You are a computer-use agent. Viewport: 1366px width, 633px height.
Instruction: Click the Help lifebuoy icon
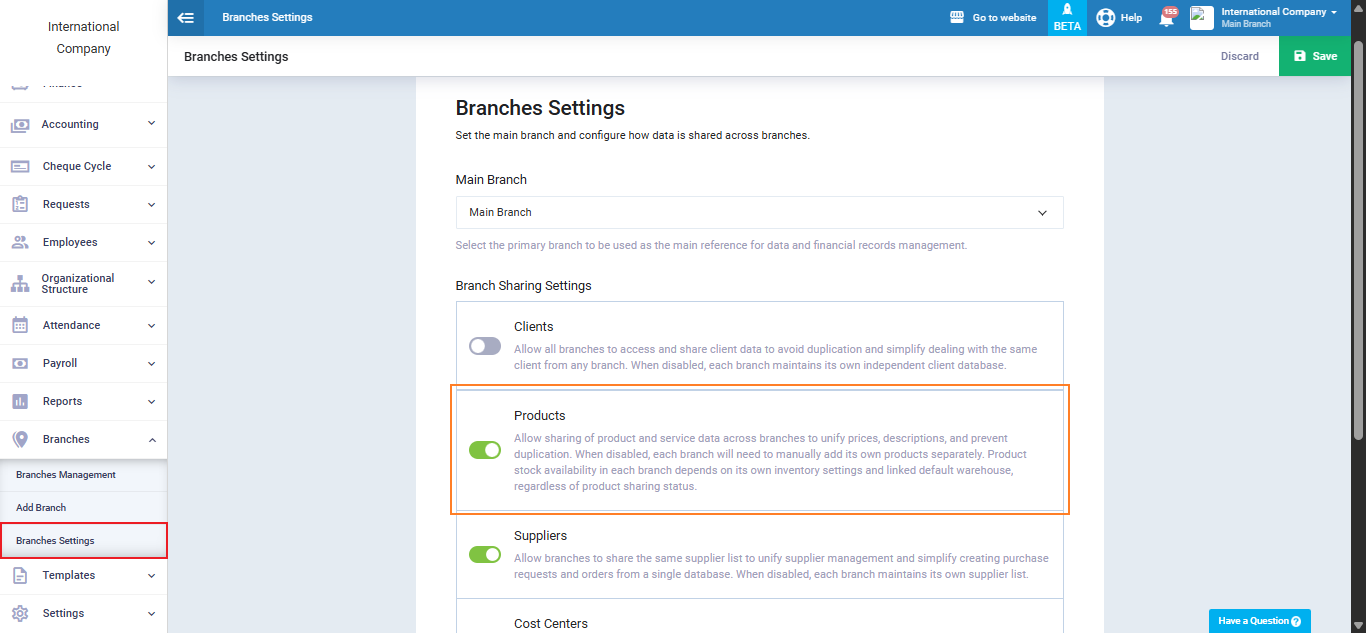[x=1105, y=18]
